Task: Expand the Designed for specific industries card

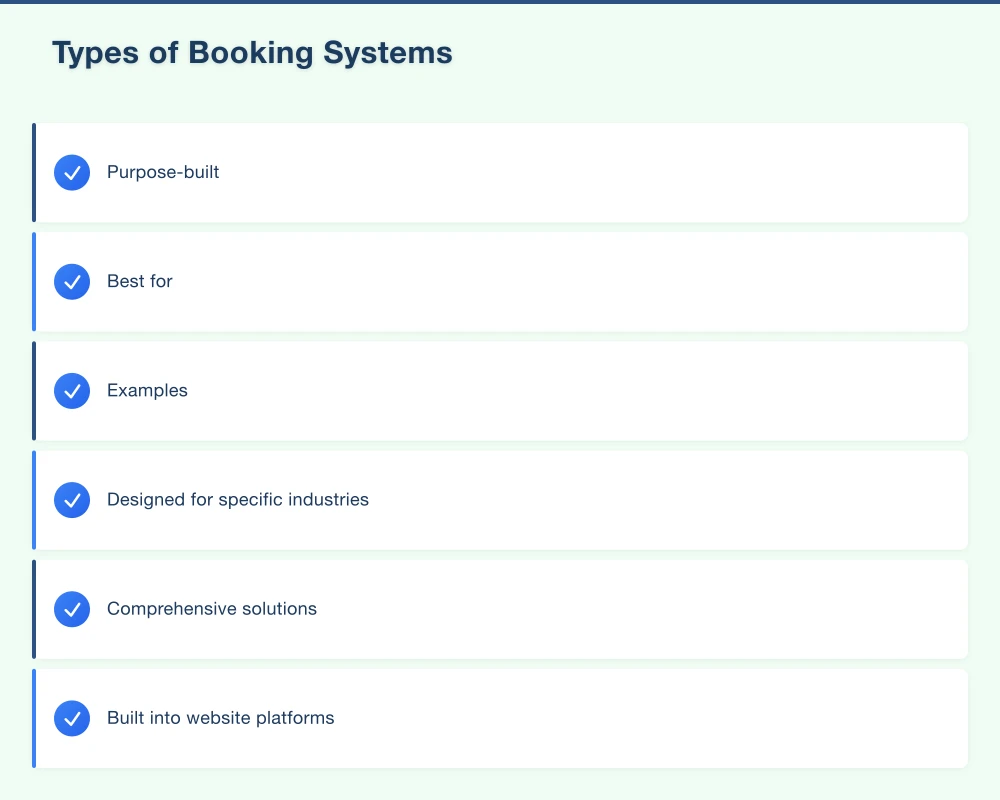Action: pyautogui.click(x=500, y=499)
